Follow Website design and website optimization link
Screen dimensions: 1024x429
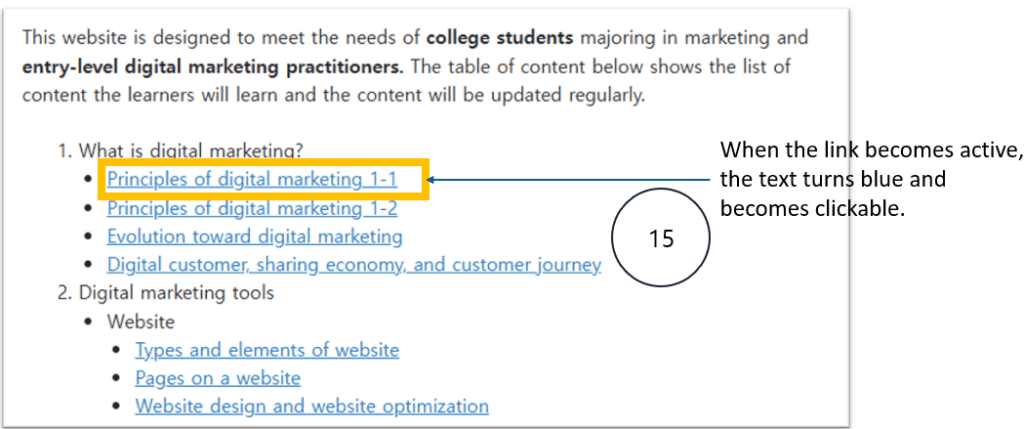[312, 407]
